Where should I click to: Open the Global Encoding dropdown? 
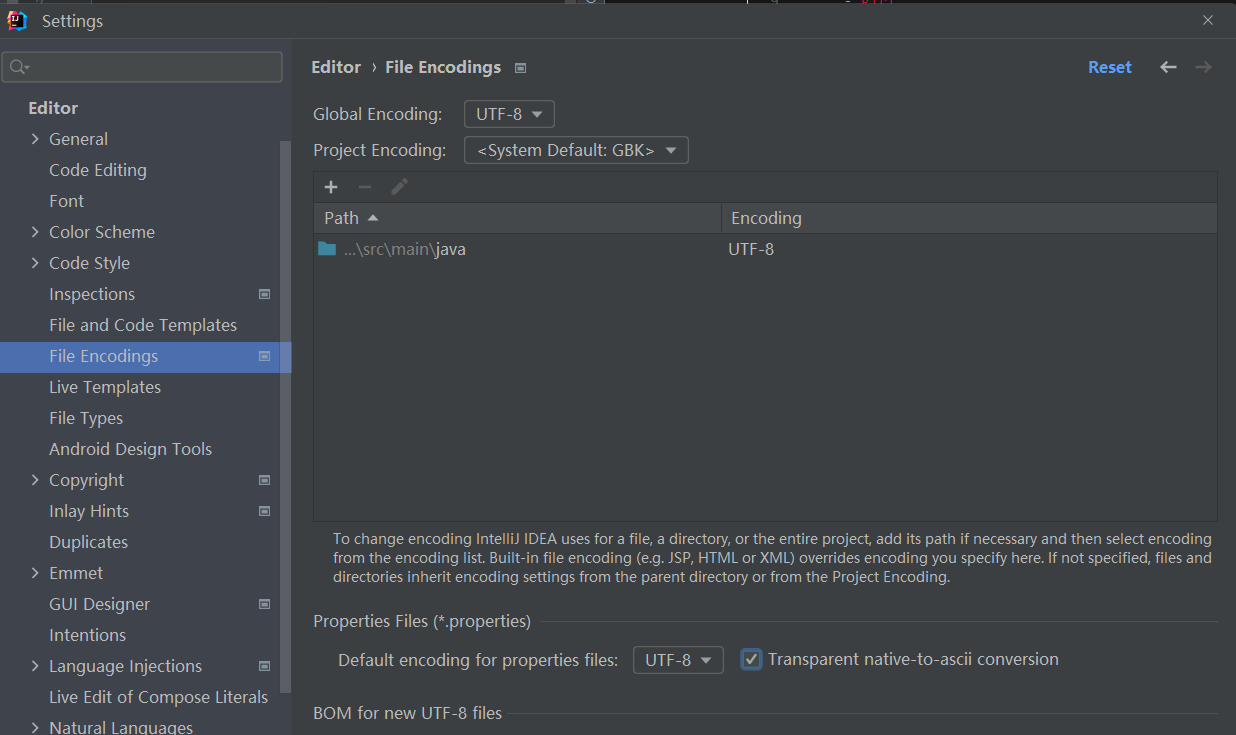(509, 114)
